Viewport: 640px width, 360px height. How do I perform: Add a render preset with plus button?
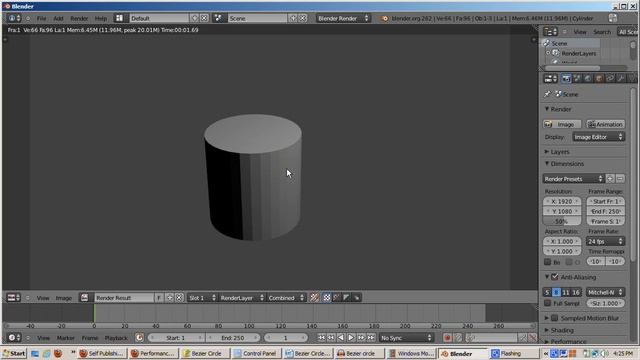tap(610, 179)
